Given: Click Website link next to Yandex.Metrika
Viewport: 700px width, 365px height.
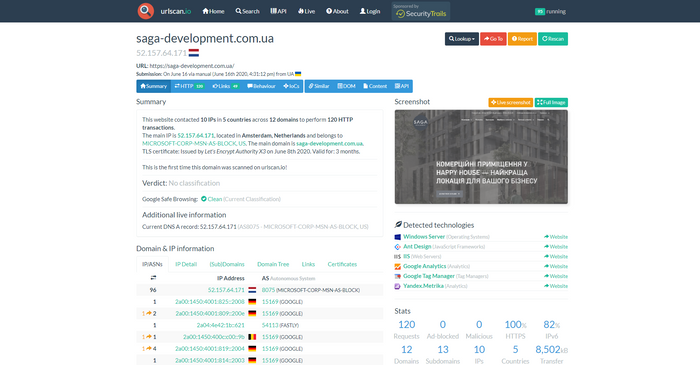Looking at the screenshot, I should point(556,286).
